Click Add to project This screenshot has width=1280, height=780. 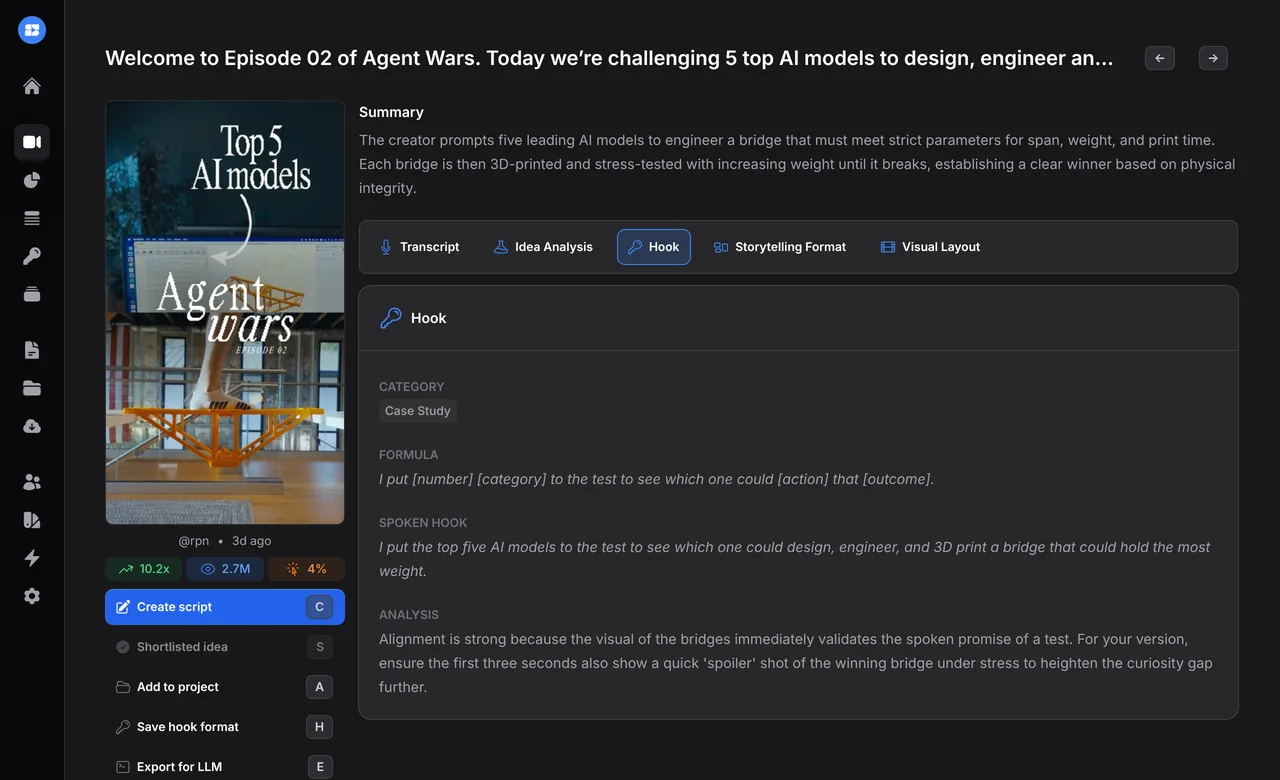tap(225, 687)
